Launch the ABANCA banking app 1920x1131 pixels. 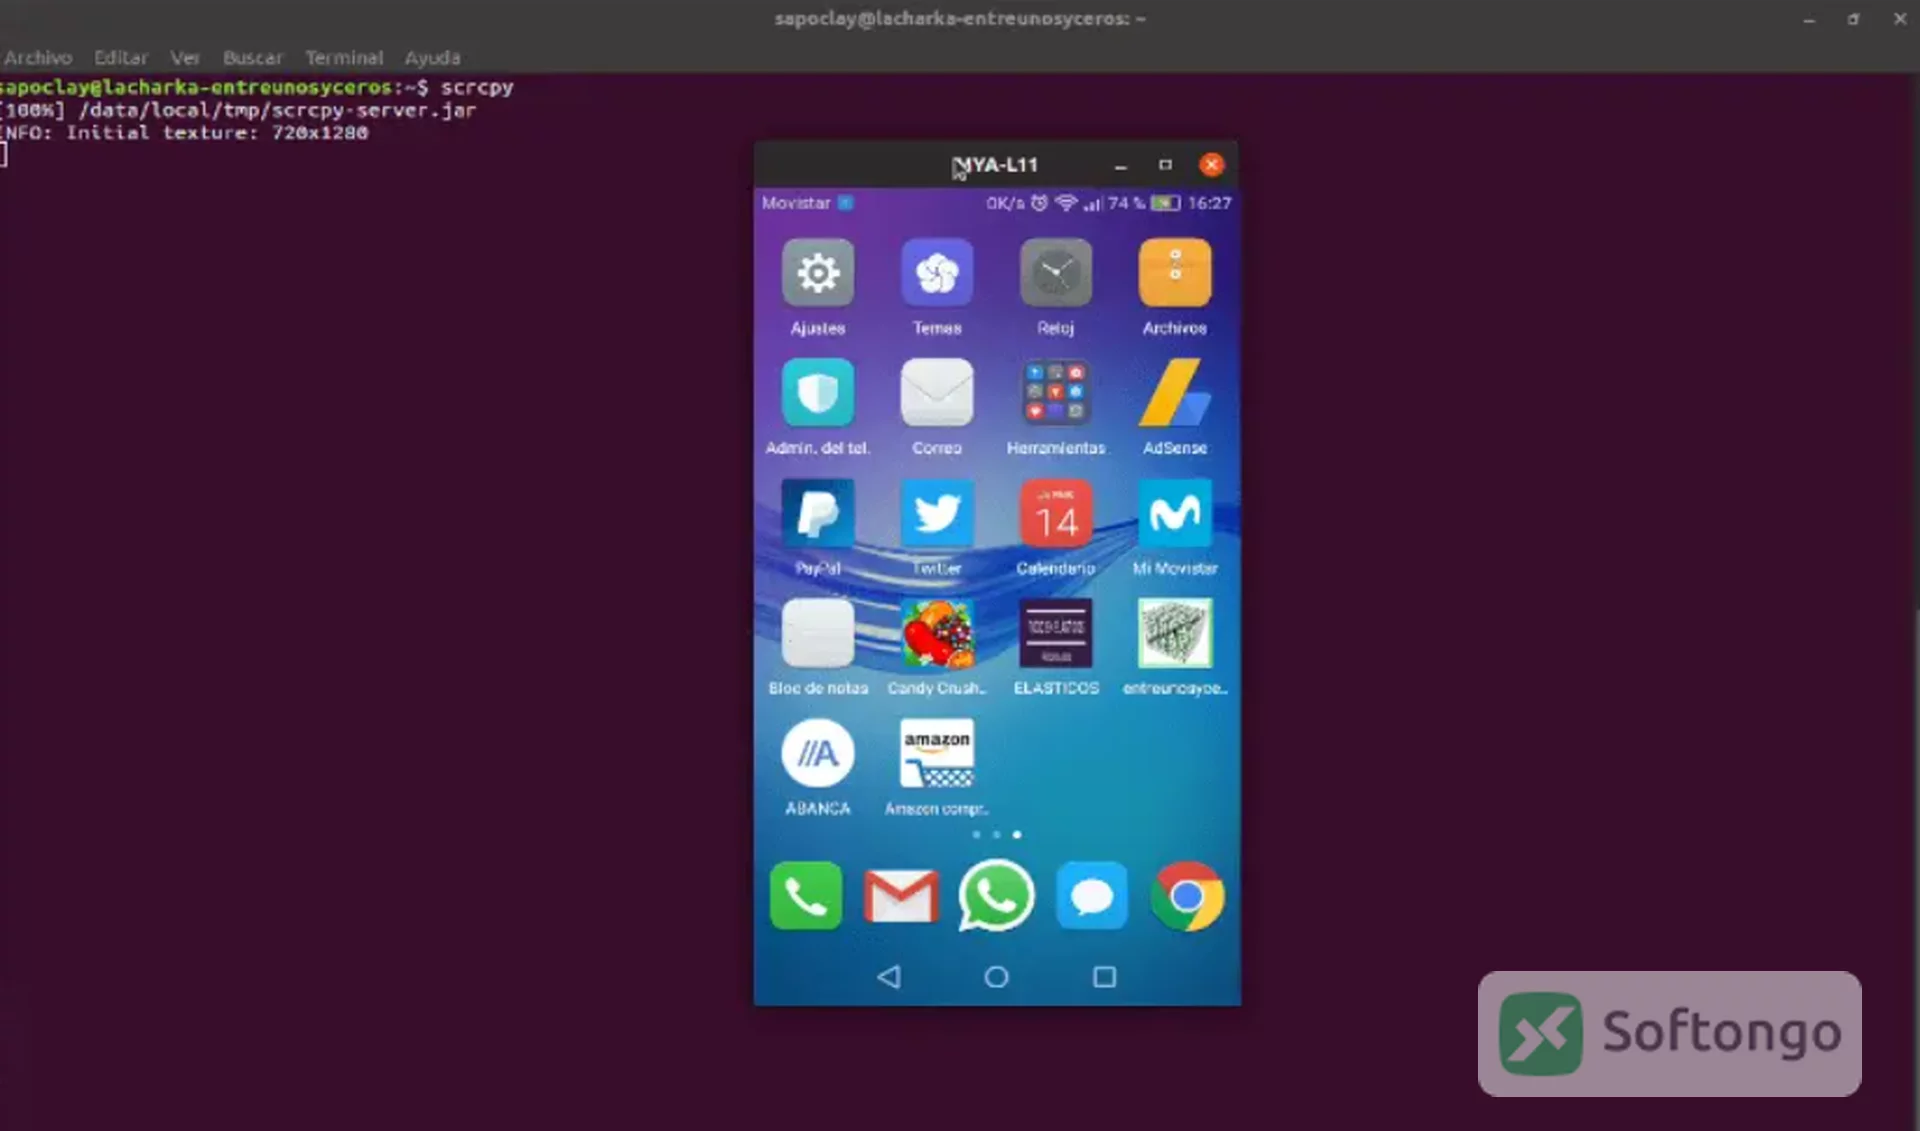click(x=818, y=753)
